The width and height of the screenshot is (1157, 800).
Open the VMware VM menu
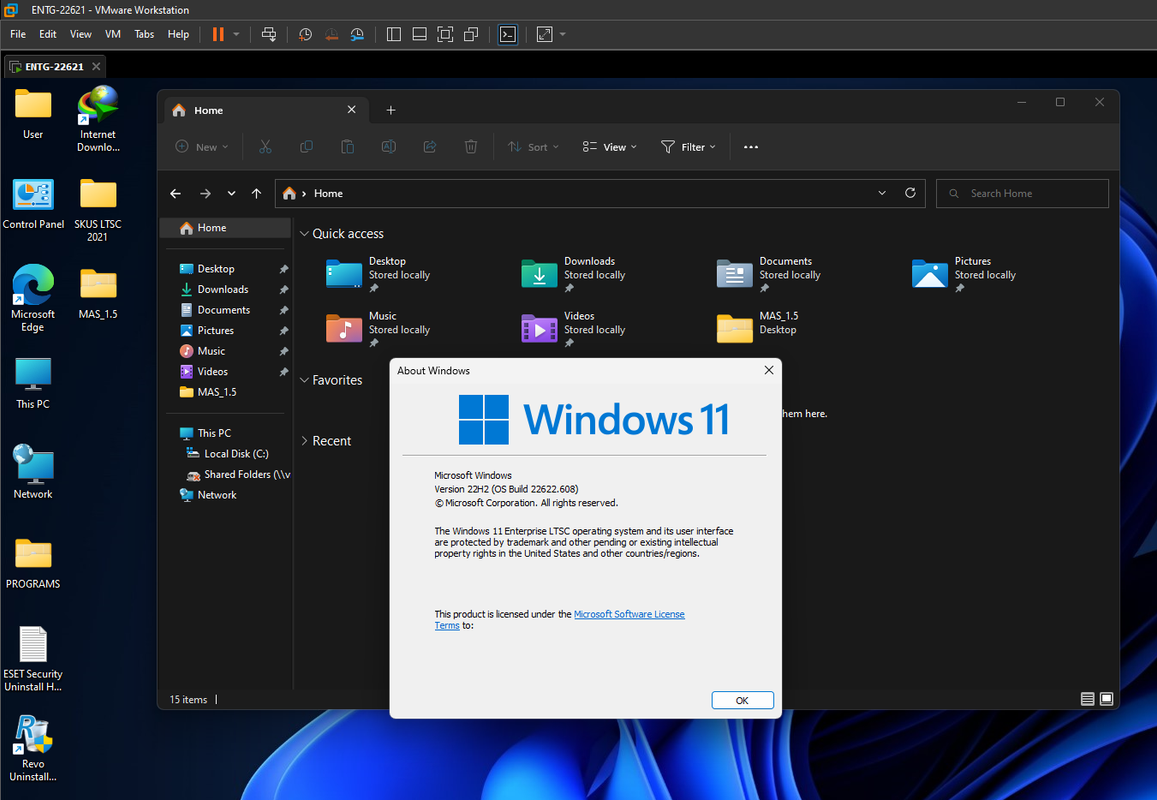click(112, 34)
